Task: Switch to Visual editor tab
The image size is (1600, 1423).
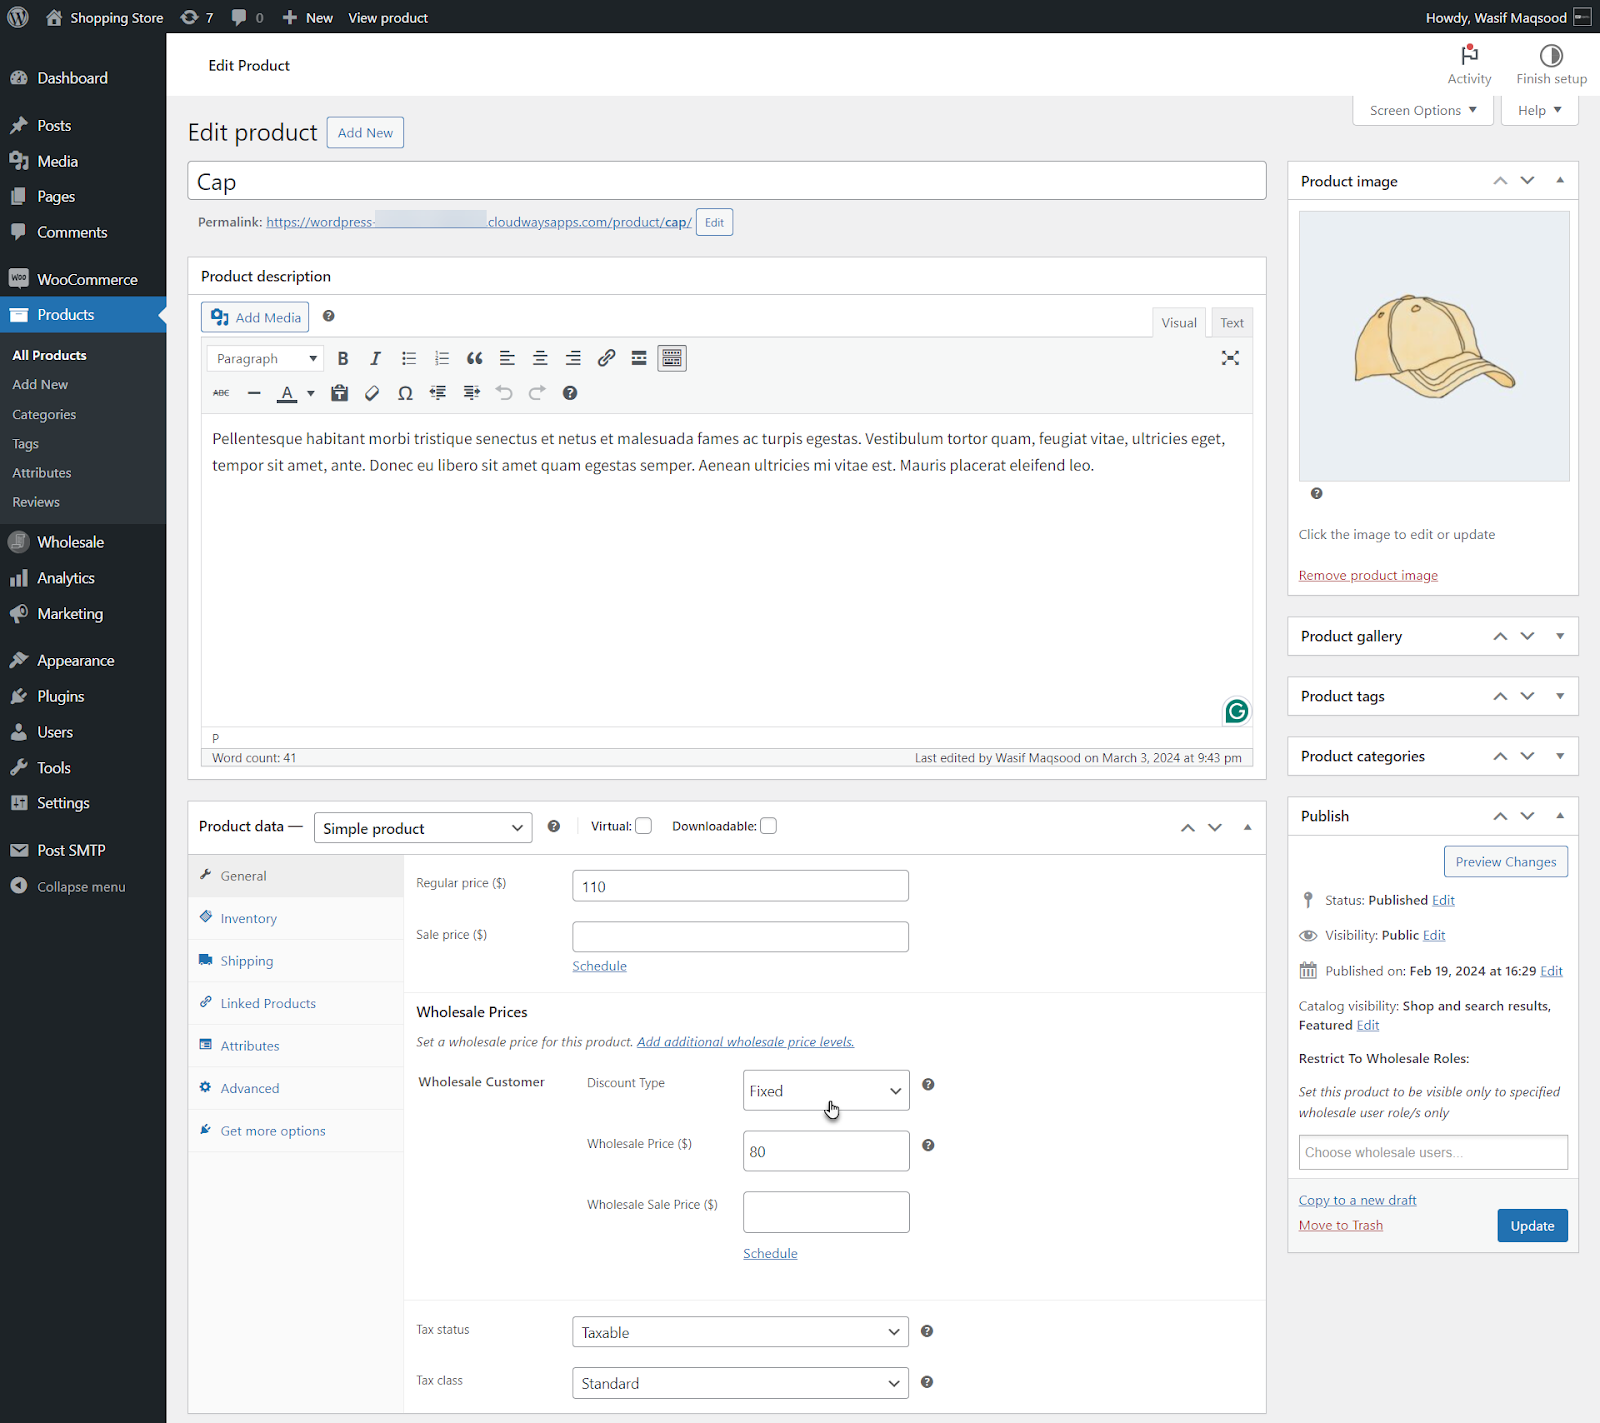Action: point(1179,322)
